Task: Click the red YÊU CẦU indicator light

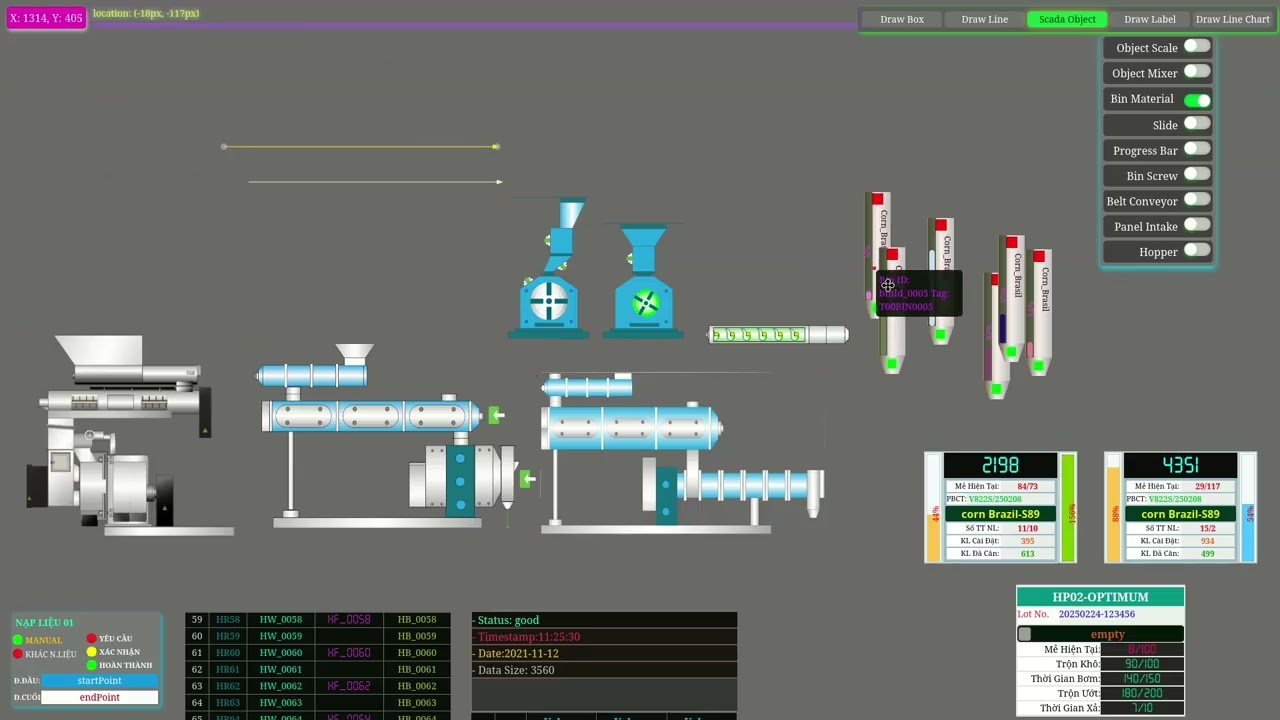Action: [91, 638]
